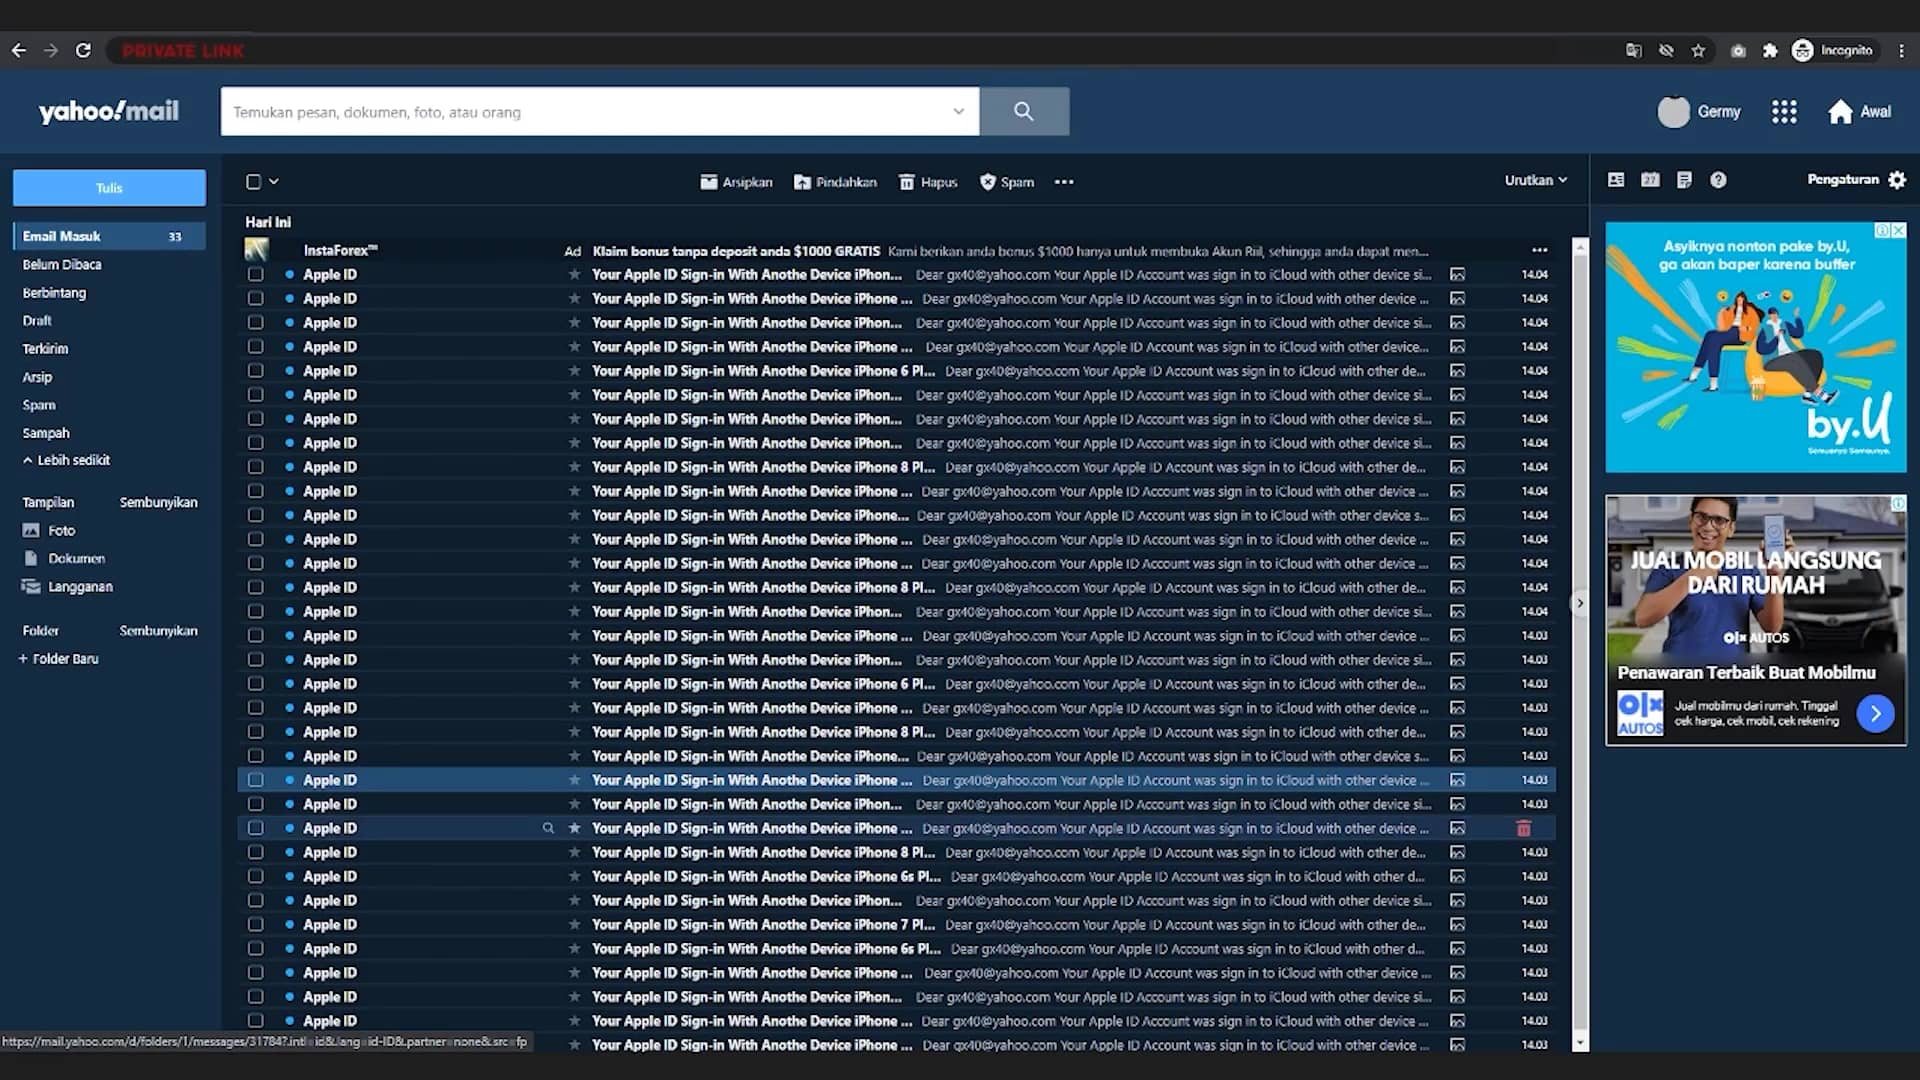Open the notepad panel icon
The height and width of the screenshot is (1080, 1920).
click(x=1684, y=180)
